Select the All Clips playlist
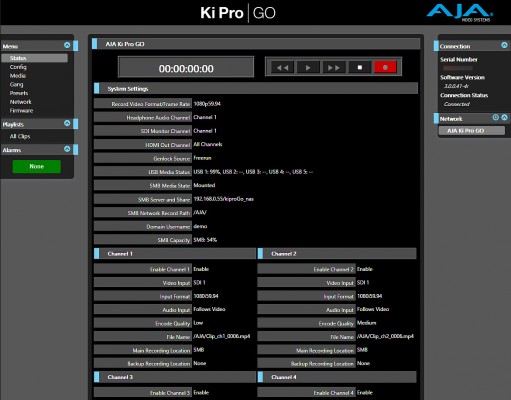511x400 pixels. point(20,136)
